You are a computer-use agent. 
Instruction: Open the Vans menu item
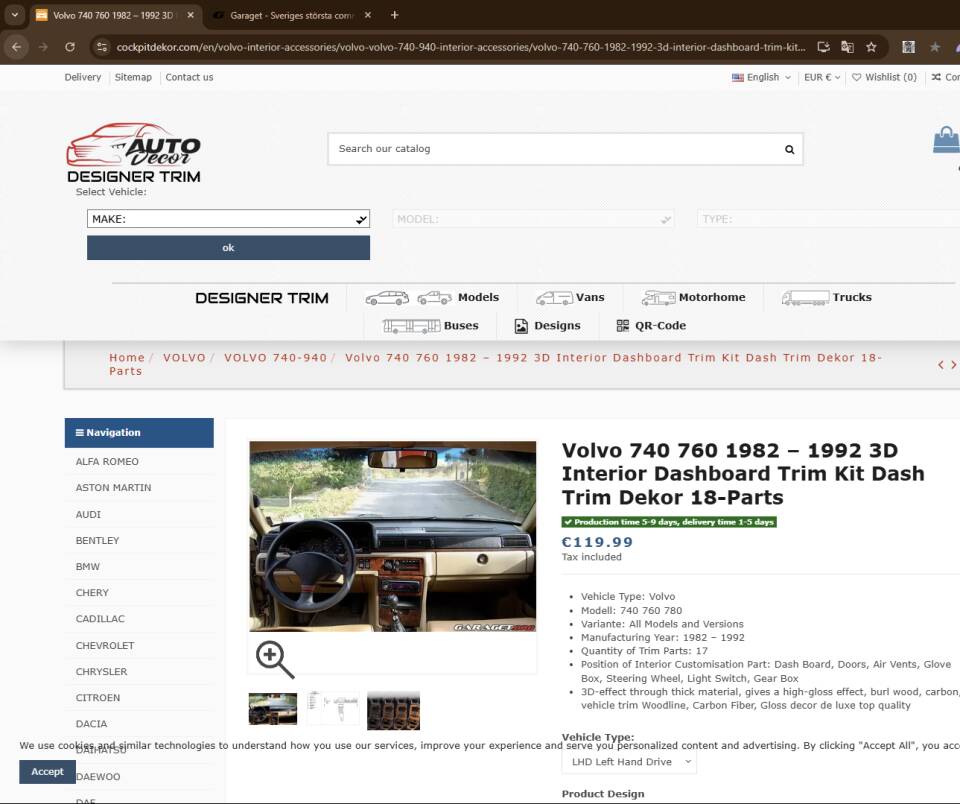click(570, 298)
